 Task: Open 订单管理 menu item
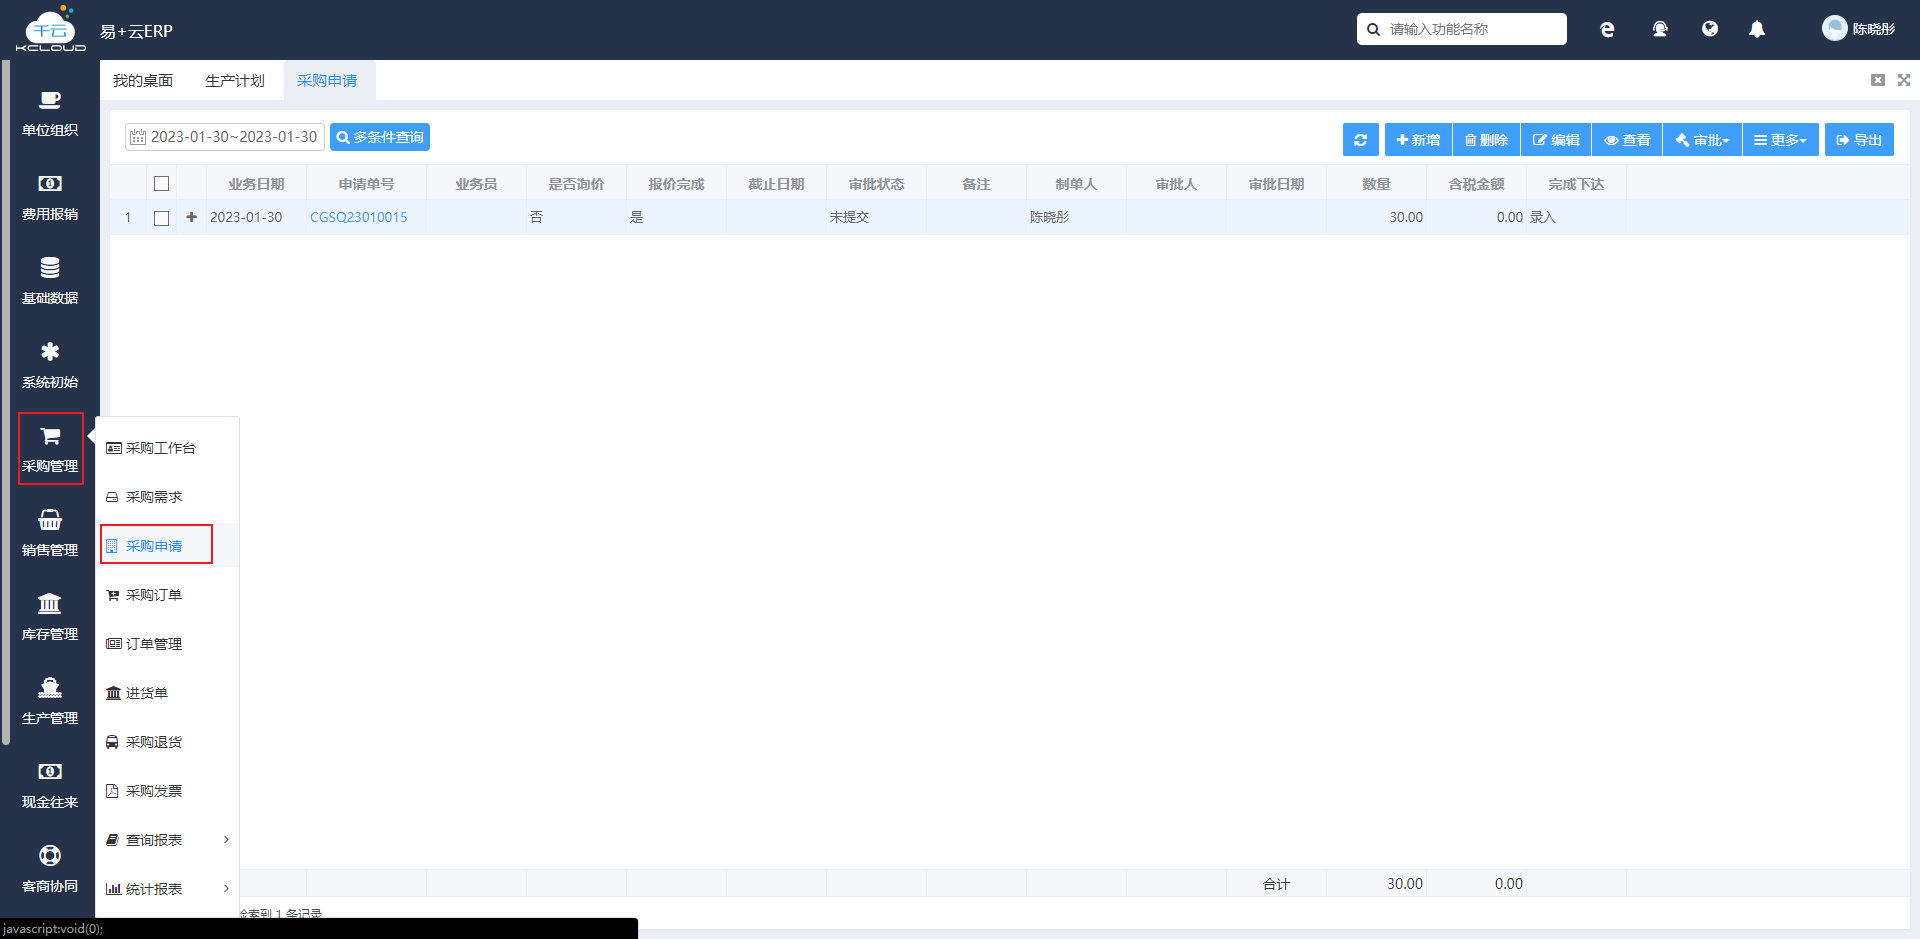click(168, 644)
